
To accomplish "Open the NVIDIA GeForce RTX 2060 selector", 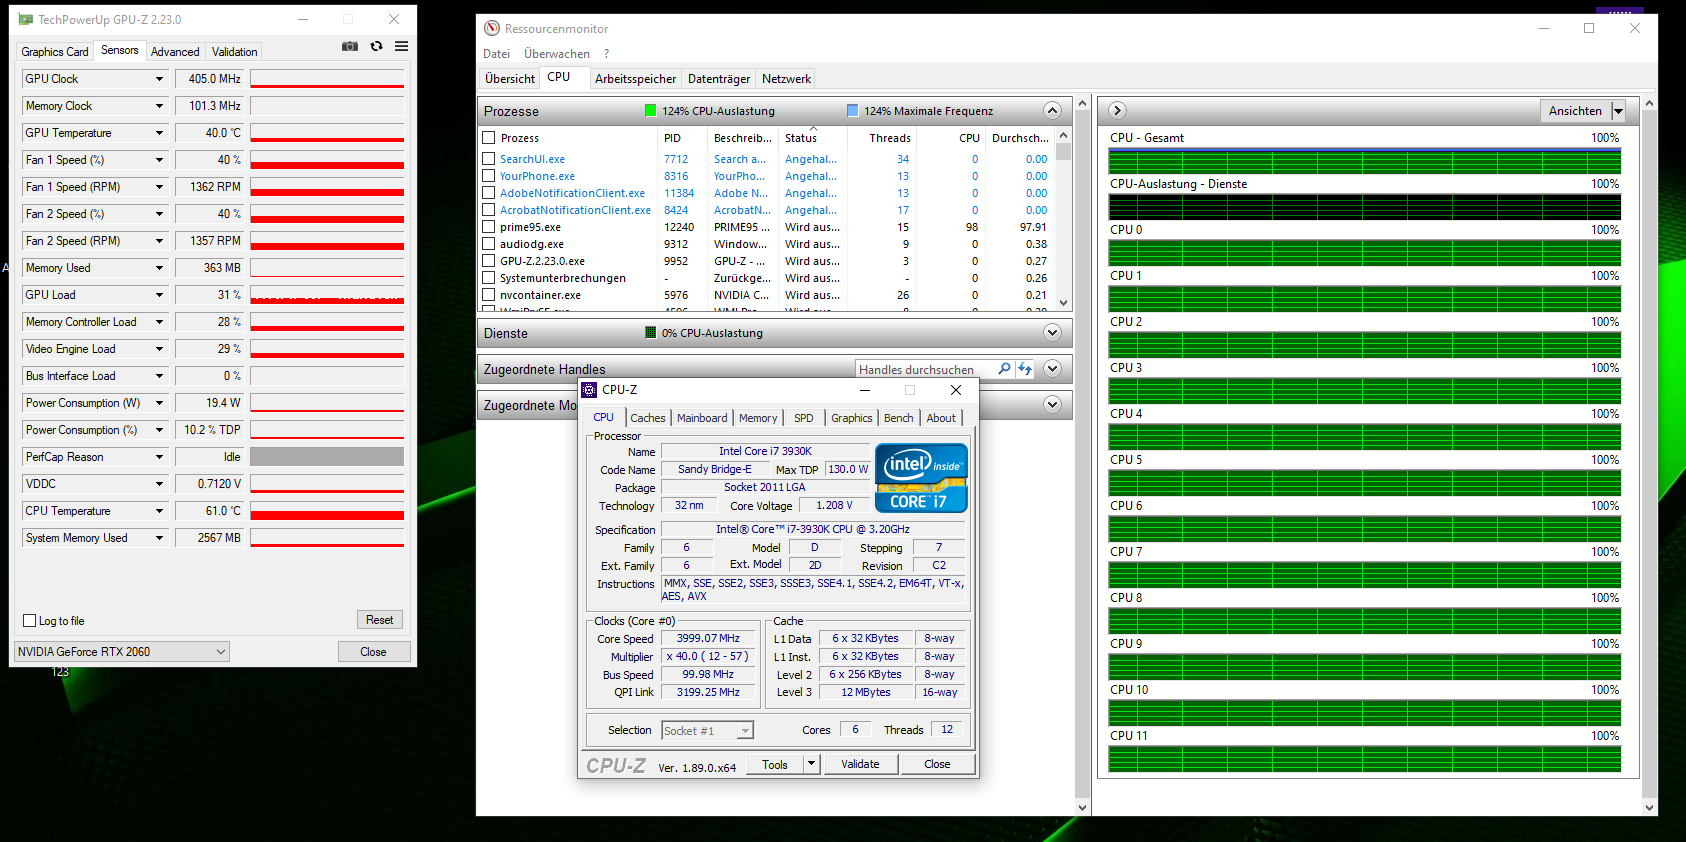I will pyautogui.click(x=122, y=652).
